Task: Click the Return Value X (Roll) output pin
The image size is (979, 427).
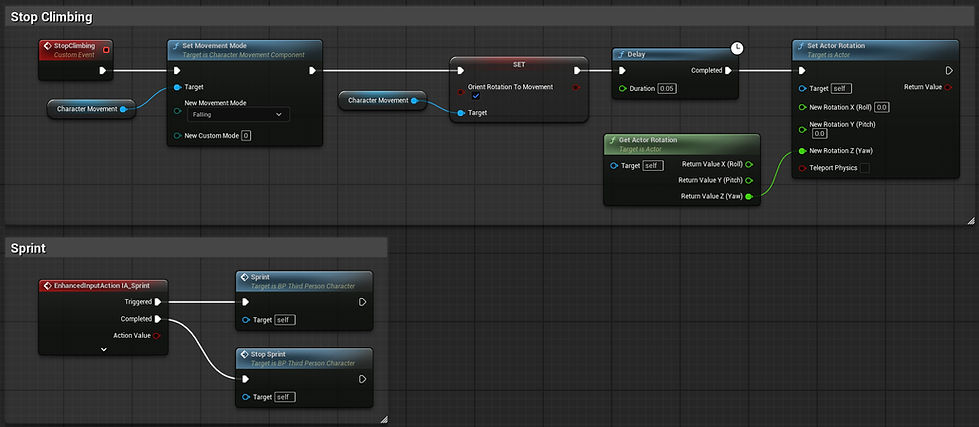Action: 749,165
